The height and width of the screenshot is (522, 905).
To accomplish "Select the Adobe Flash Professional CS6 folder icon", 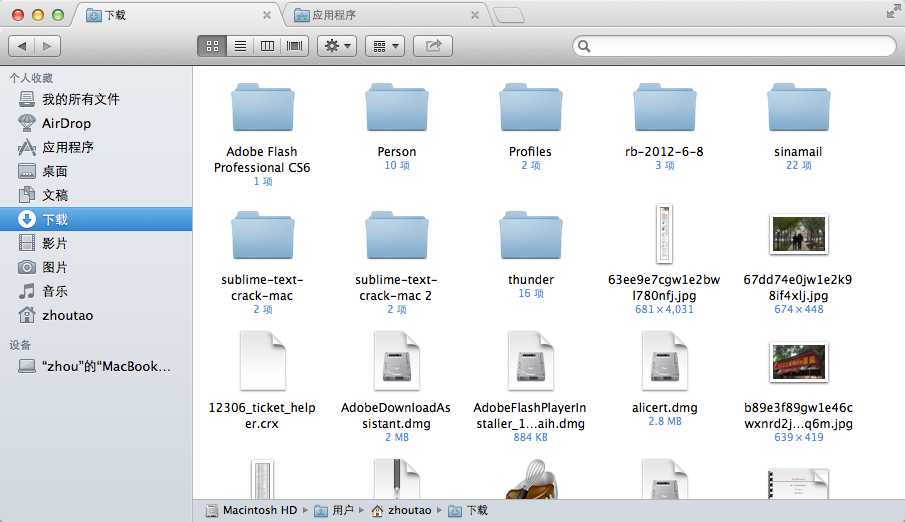I will (x=263, y=107).
